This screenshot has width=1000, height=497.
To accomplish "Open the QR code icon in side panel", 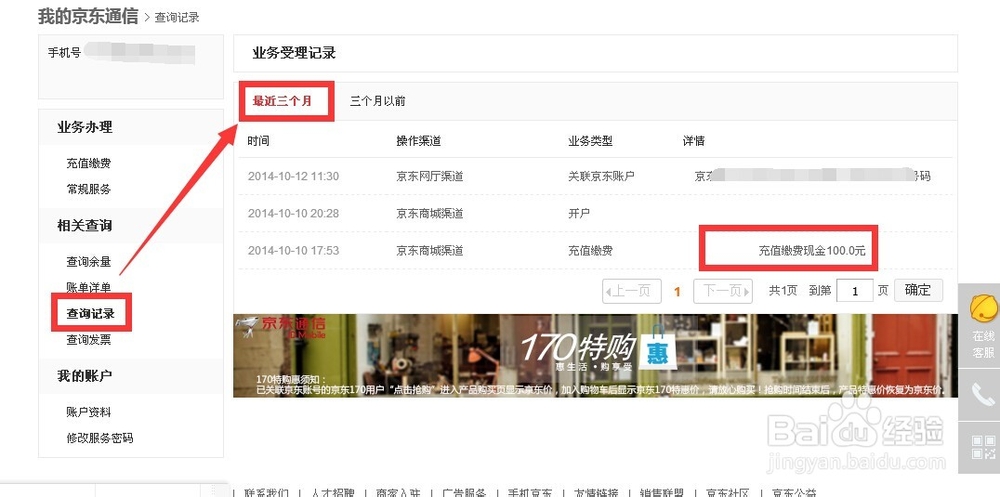I will pyautogui.click(x=983, y=447).
